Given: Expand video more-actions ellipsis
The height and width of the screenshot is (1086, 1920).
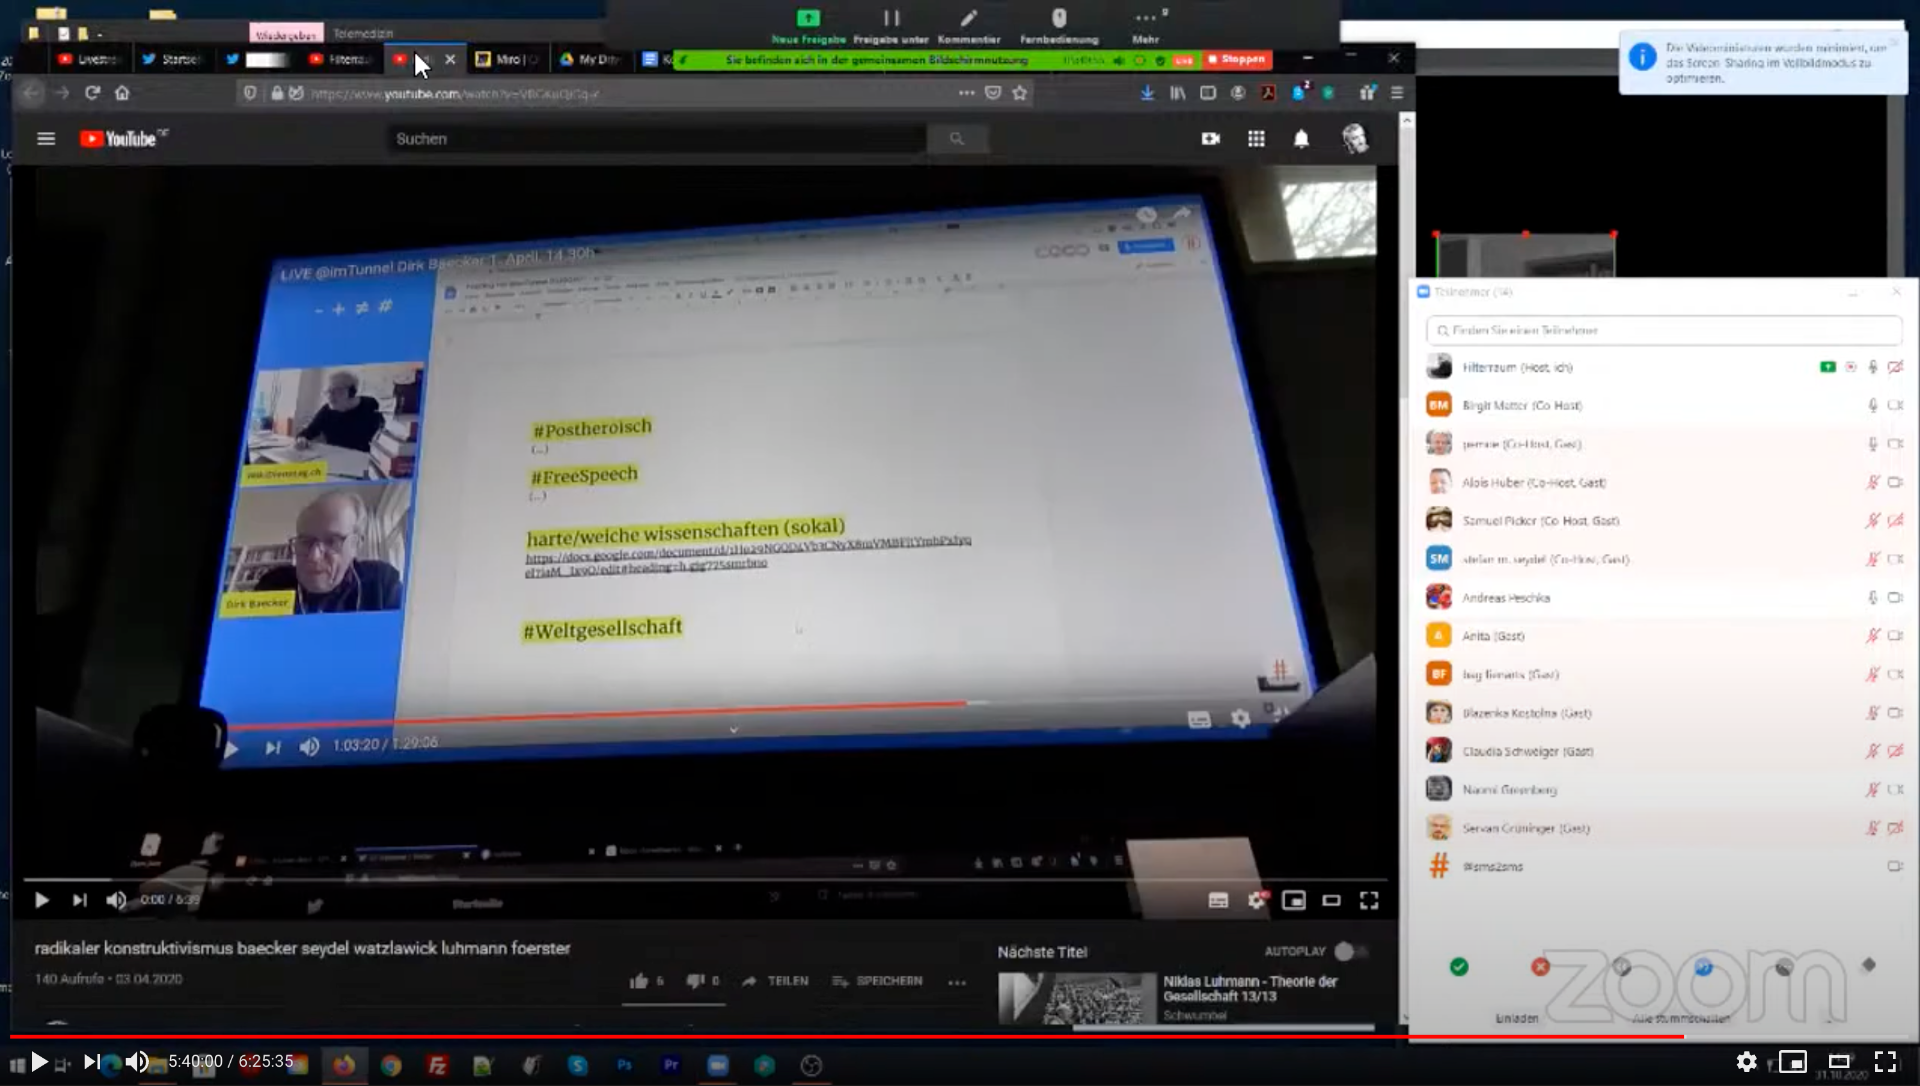Looking at the screenshot, I should point(957,982).
